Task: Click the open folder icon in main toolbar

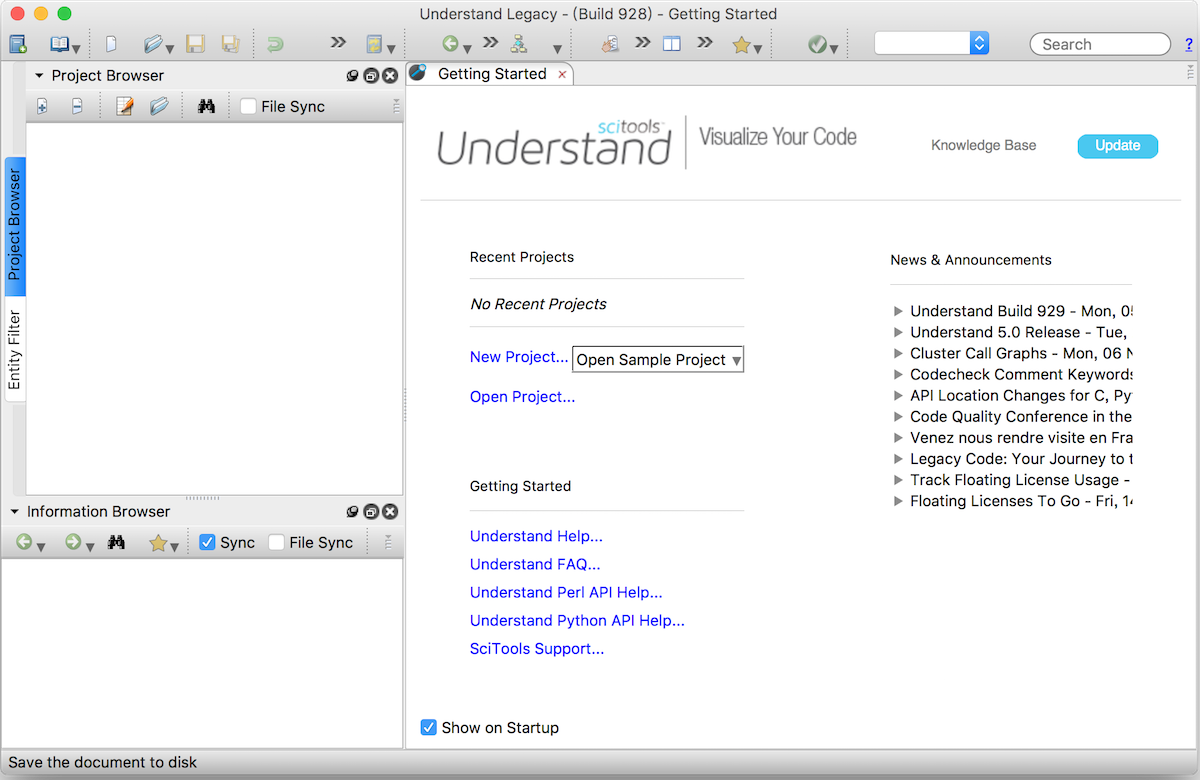Action: click(153, 44)
